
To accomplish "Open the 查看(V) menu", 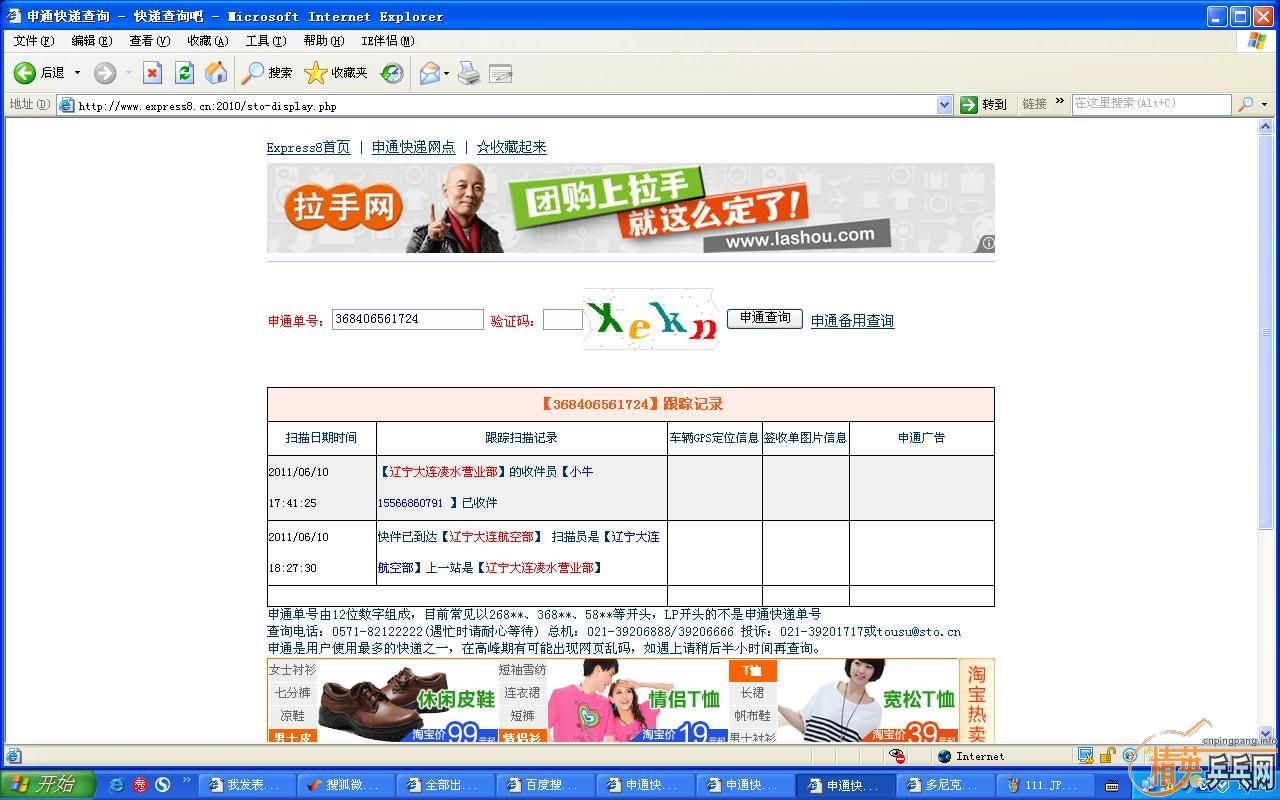I will click(x=150, y=41).
